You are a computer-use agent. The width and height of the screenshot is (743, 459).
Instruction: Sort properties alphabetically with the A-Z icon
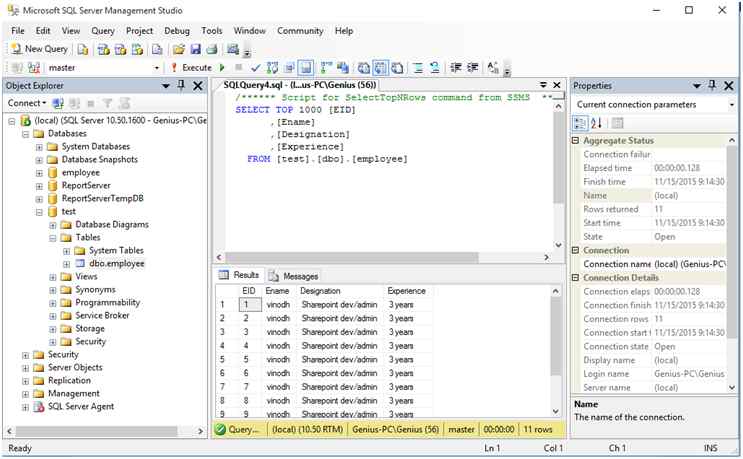pyautogui.click(x=597, y=123)
